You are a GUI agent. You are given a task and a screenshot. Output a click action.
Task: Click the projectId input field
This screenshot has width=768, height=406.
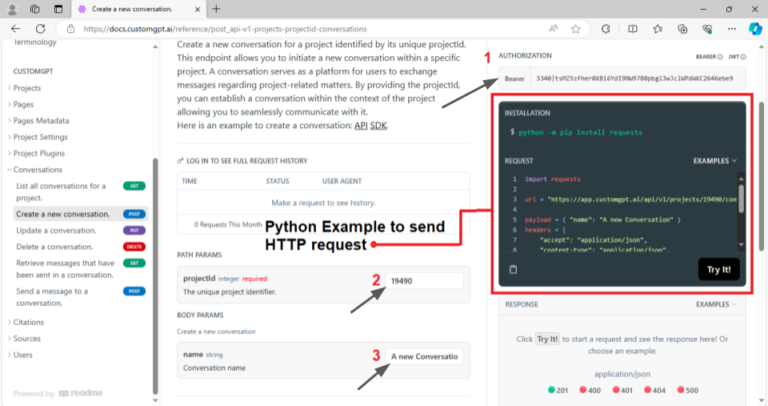(424, 281)
